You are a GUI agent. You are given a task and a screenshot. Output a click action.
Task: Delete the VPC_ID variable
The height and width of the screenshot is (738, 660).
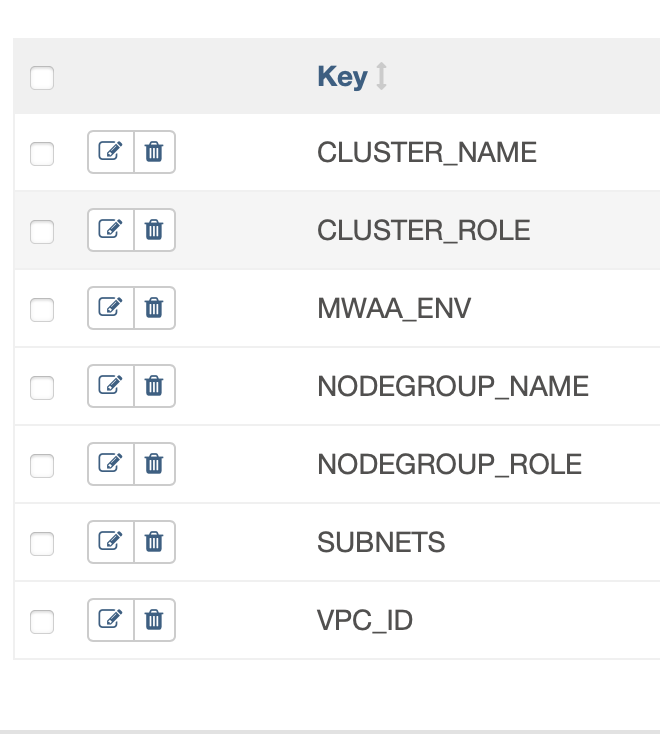tap(154, 620)
